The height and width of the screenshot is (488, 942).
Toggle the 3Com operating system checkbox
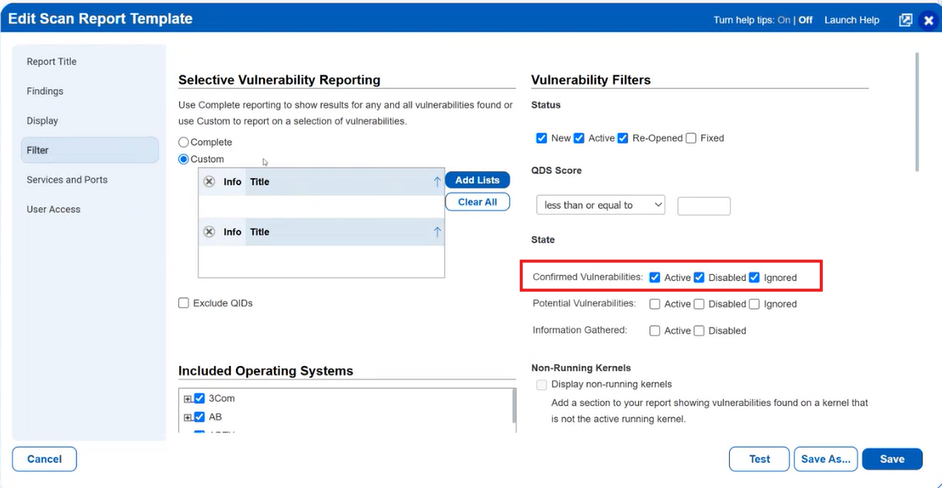pyautogui.click(x=200, y=398)
